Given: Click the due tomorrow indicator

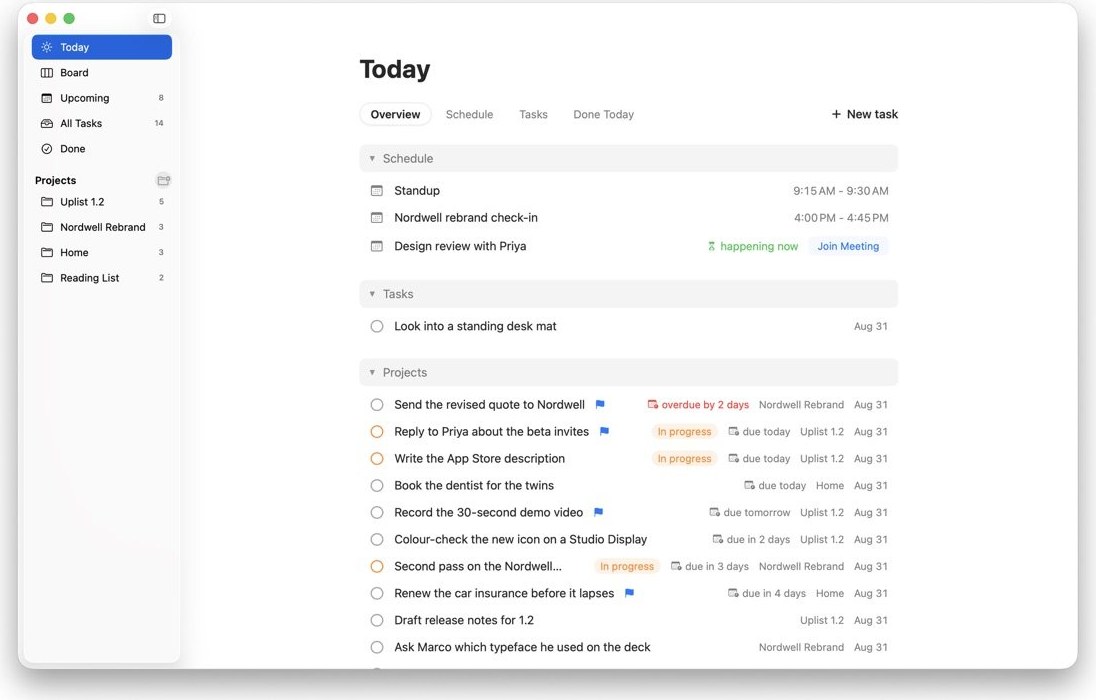Looking at the screenshot, I should click(x=749, y=513).
